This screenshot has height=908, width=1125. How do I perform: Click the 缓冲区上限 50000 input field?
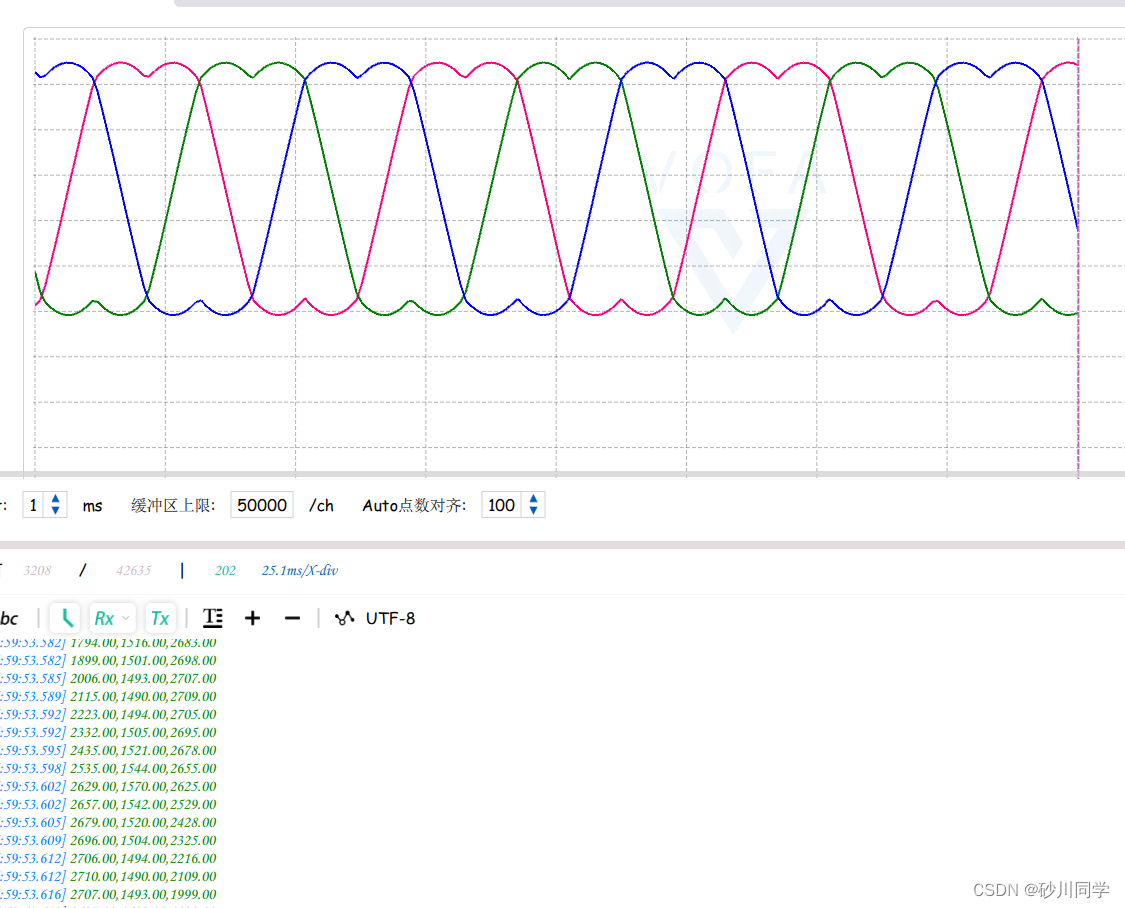pyautogui.click(x=261, y=505)
